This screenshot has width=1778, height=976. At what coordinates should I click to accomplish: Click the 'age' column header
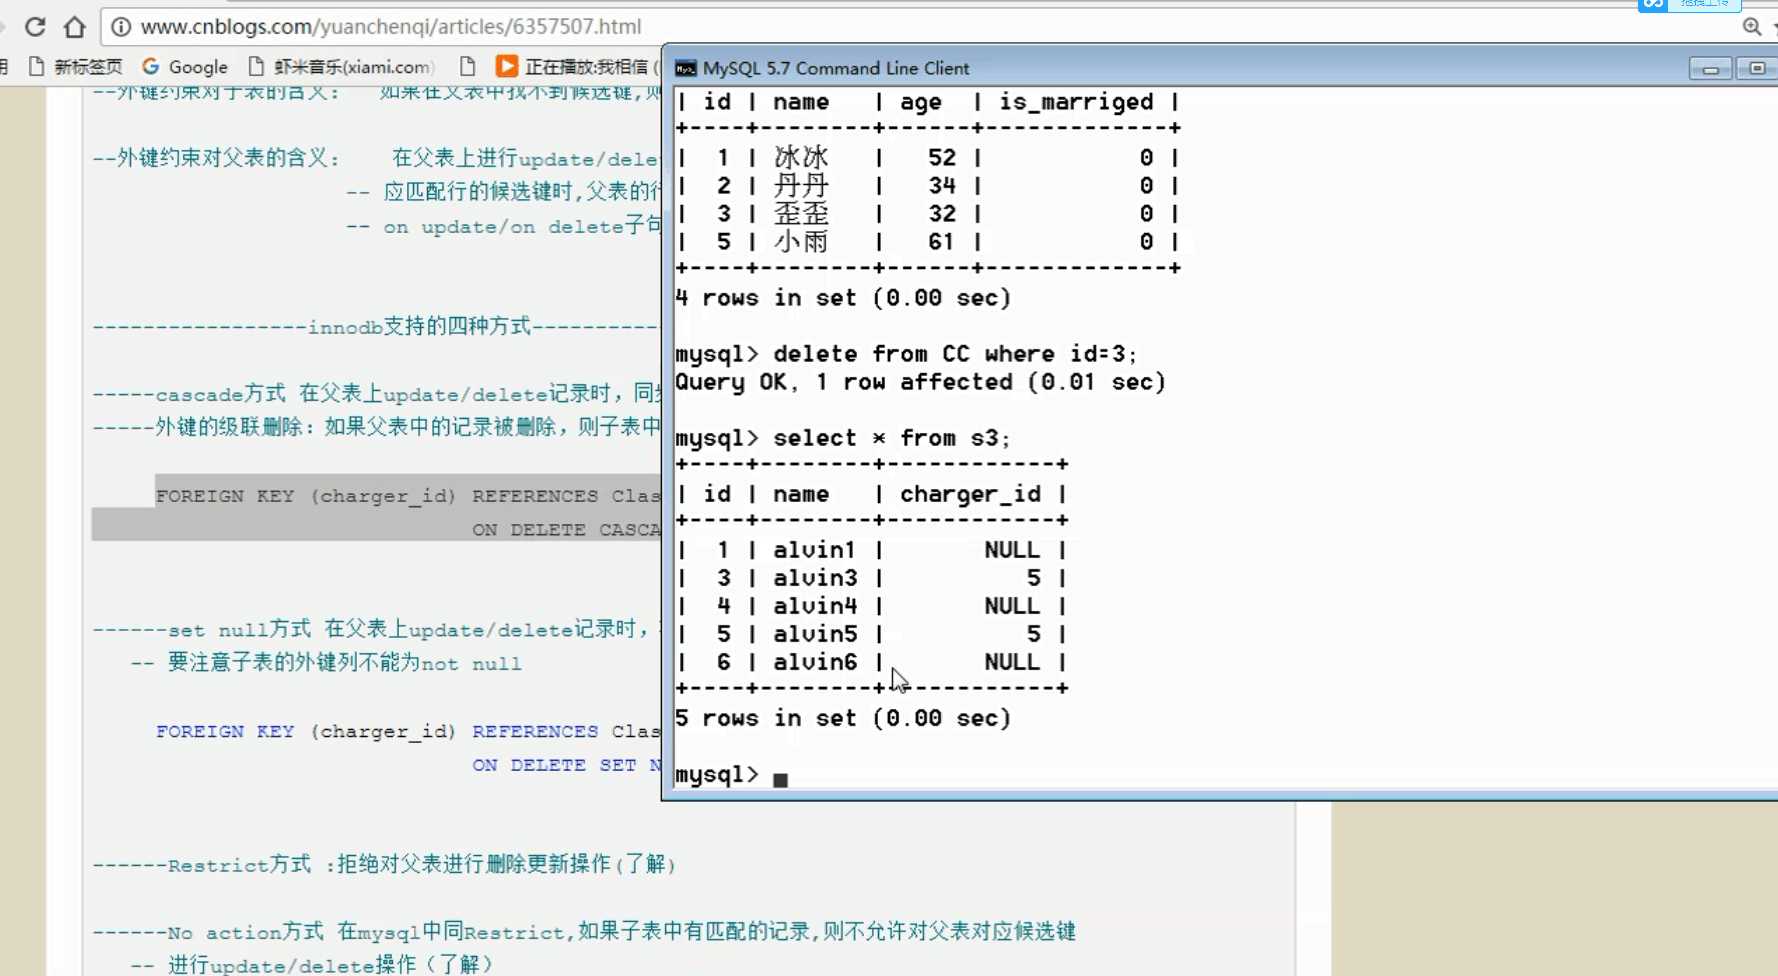[920, 102]
